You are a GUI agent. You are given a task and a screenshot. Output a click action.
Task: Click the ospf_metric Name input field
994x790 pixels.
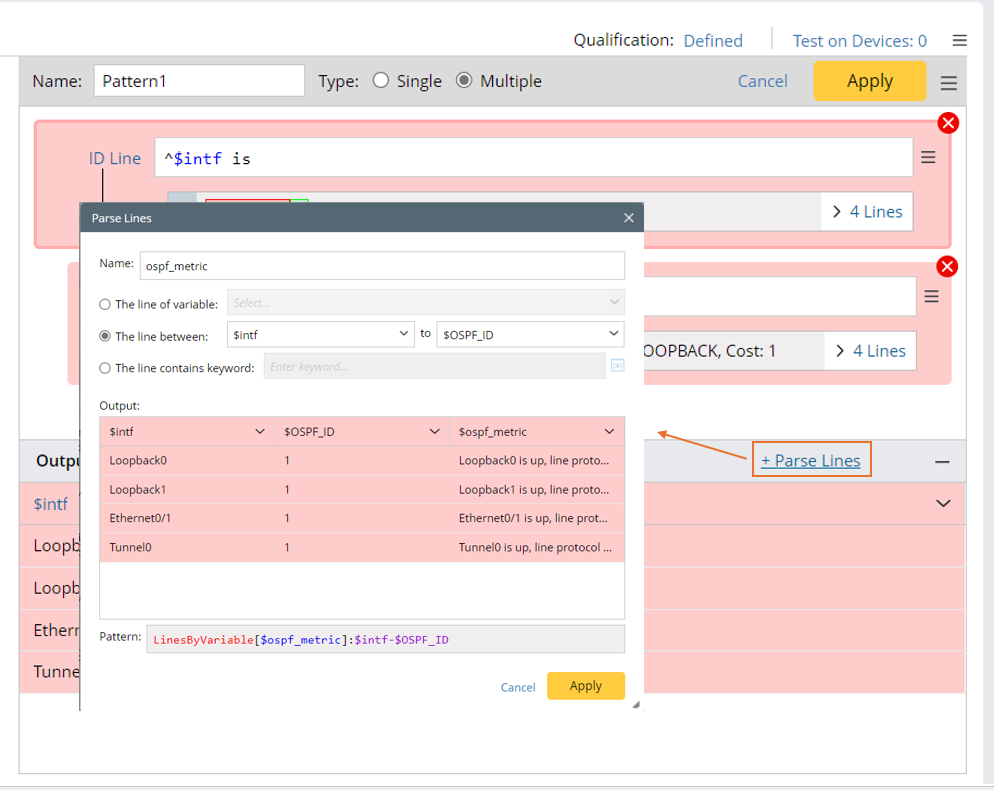click(x=382, y=266)
